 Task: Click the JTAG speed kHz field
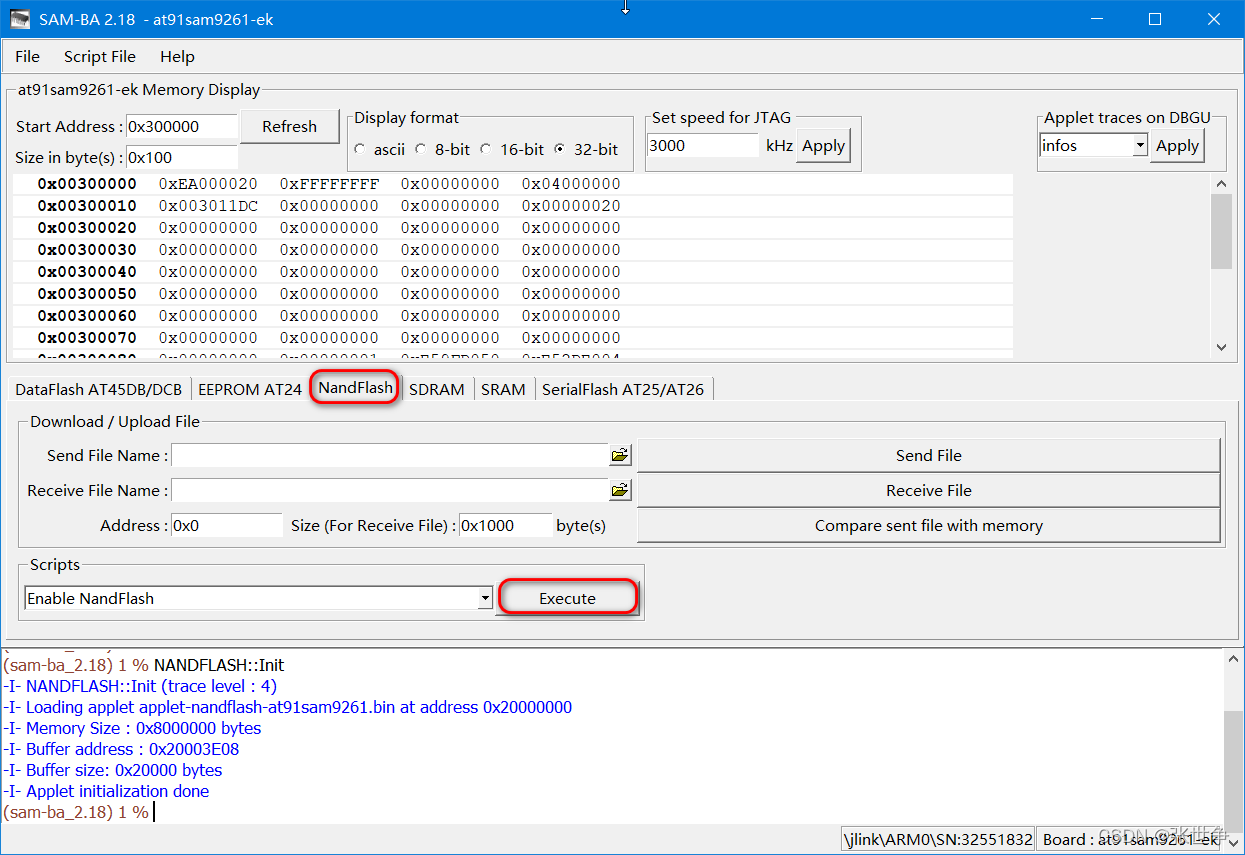click(703, 146)
